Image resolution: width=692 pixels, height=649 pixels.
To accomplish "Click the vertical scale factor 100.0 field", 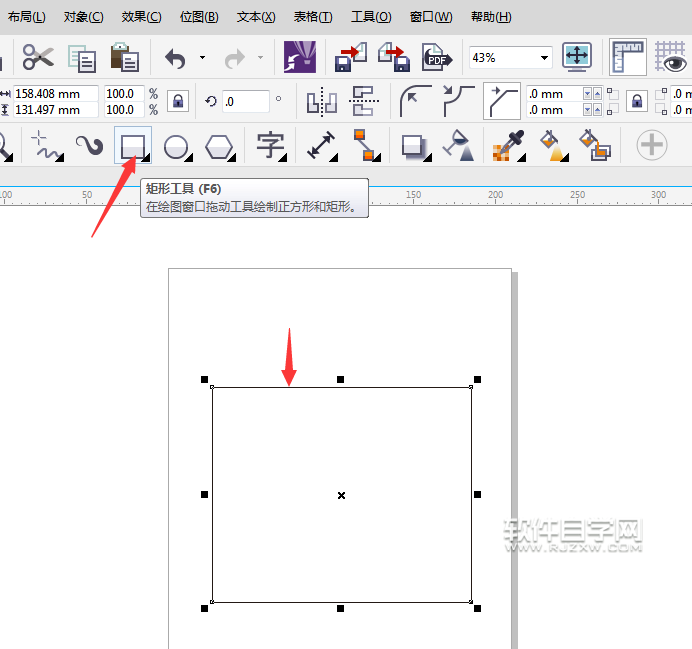I will [x=124, y=110].
